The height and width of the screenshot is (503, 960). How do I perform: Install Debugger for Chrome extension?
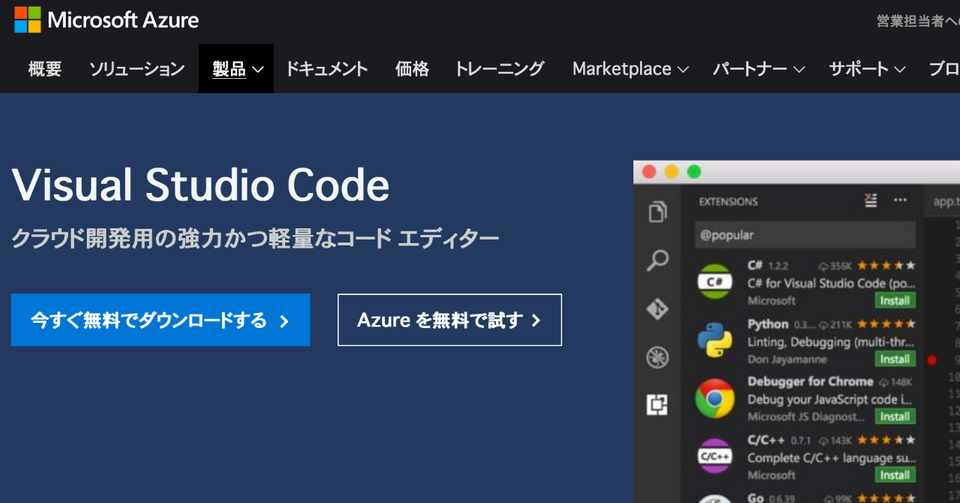[894, 417]
